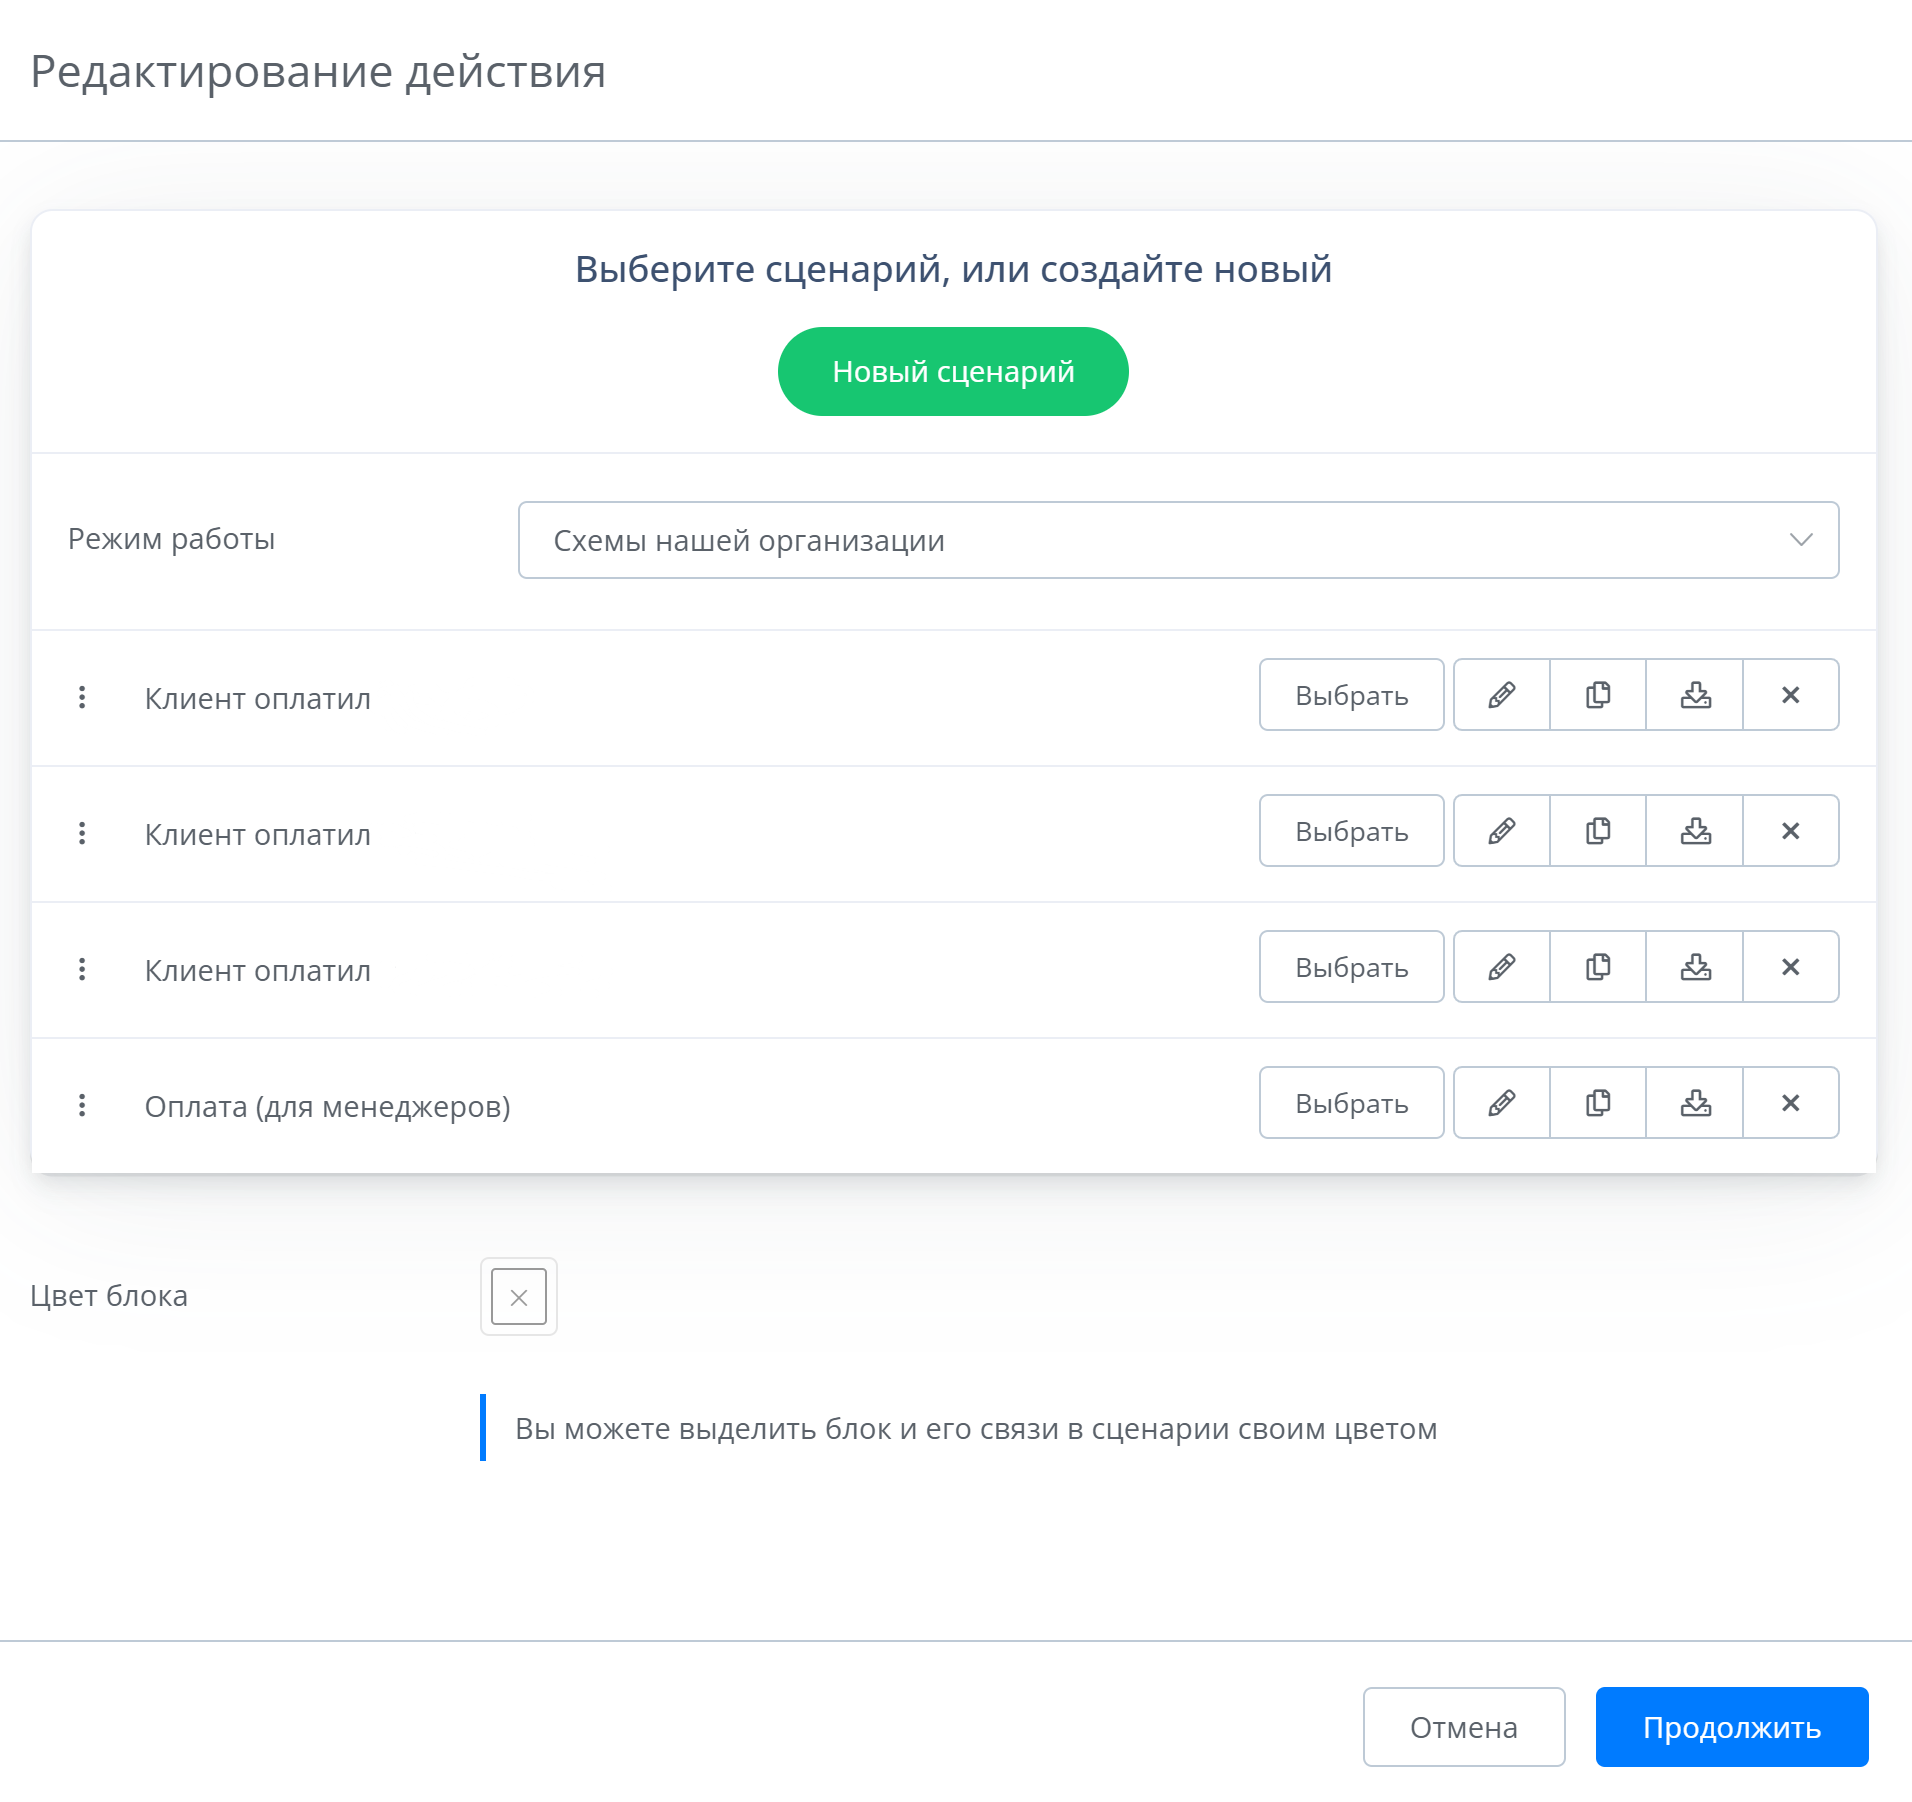Open the three-dot menu of first "Клиент оплатил"

pos(82,697)
